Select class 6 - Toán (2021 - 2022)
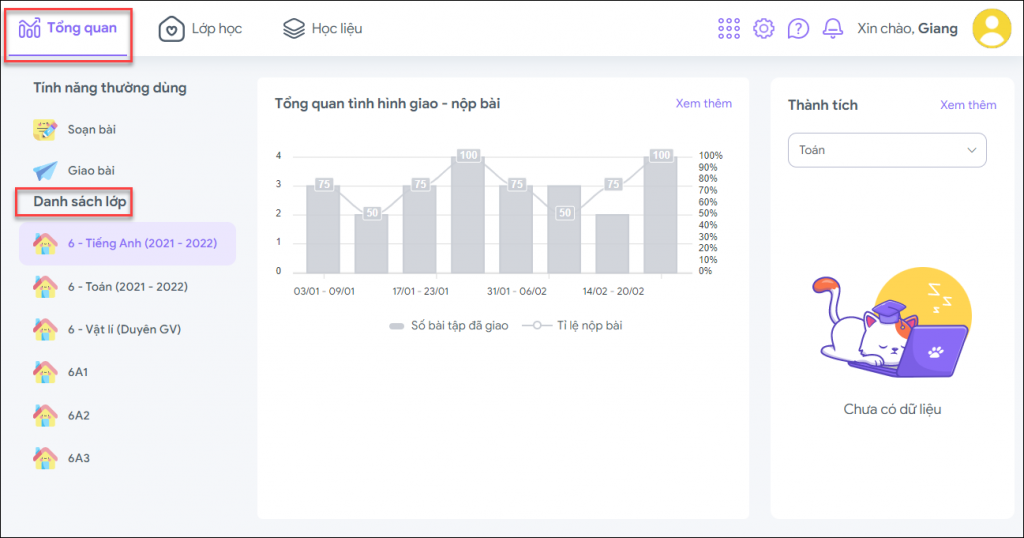This screenshot has width=1024, height=538. [127, 287]
